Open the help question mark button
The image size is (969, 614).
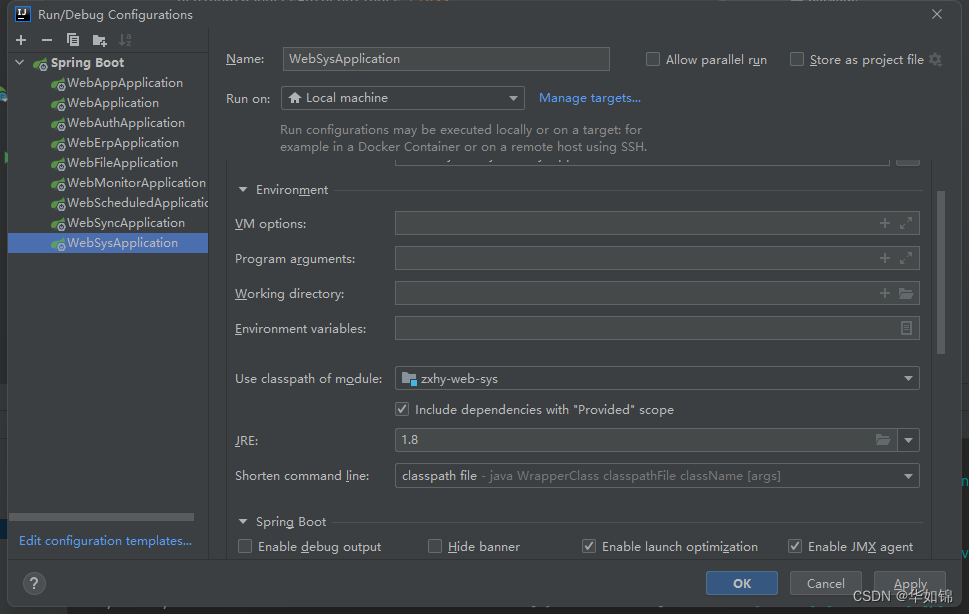[35, 583]
